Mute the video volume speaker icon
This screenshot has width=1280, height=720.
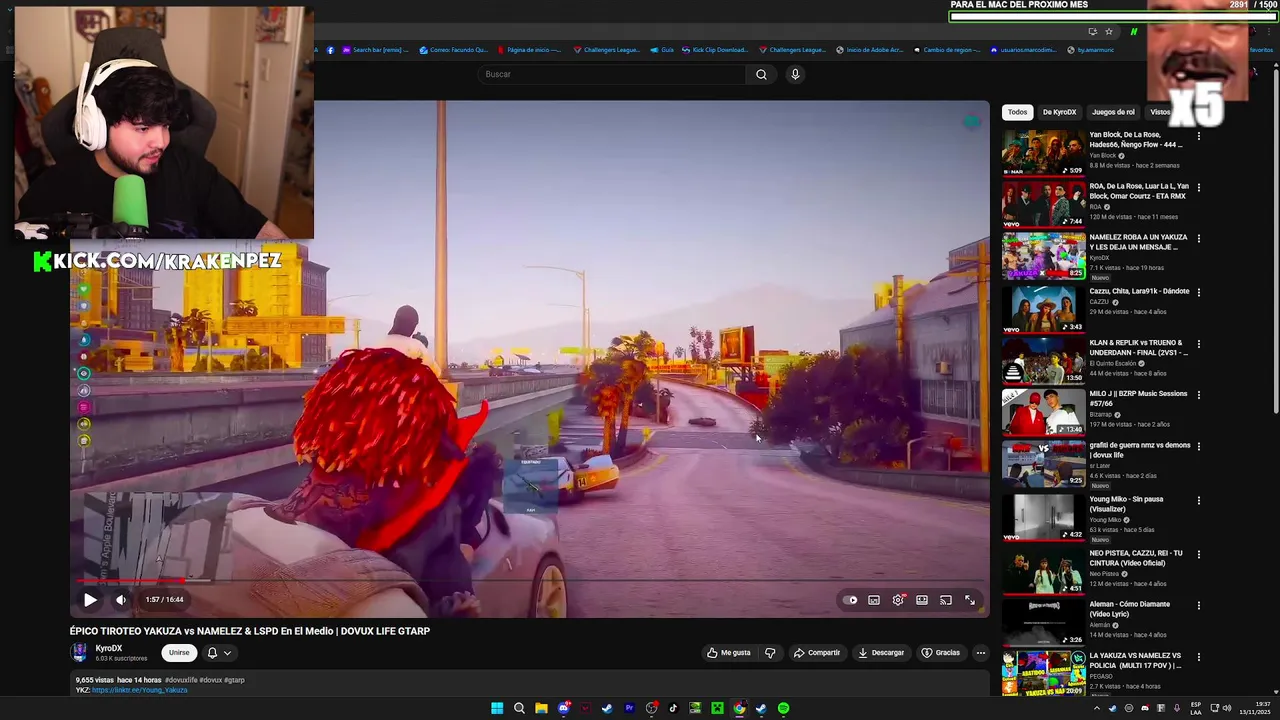coord(121,600)
